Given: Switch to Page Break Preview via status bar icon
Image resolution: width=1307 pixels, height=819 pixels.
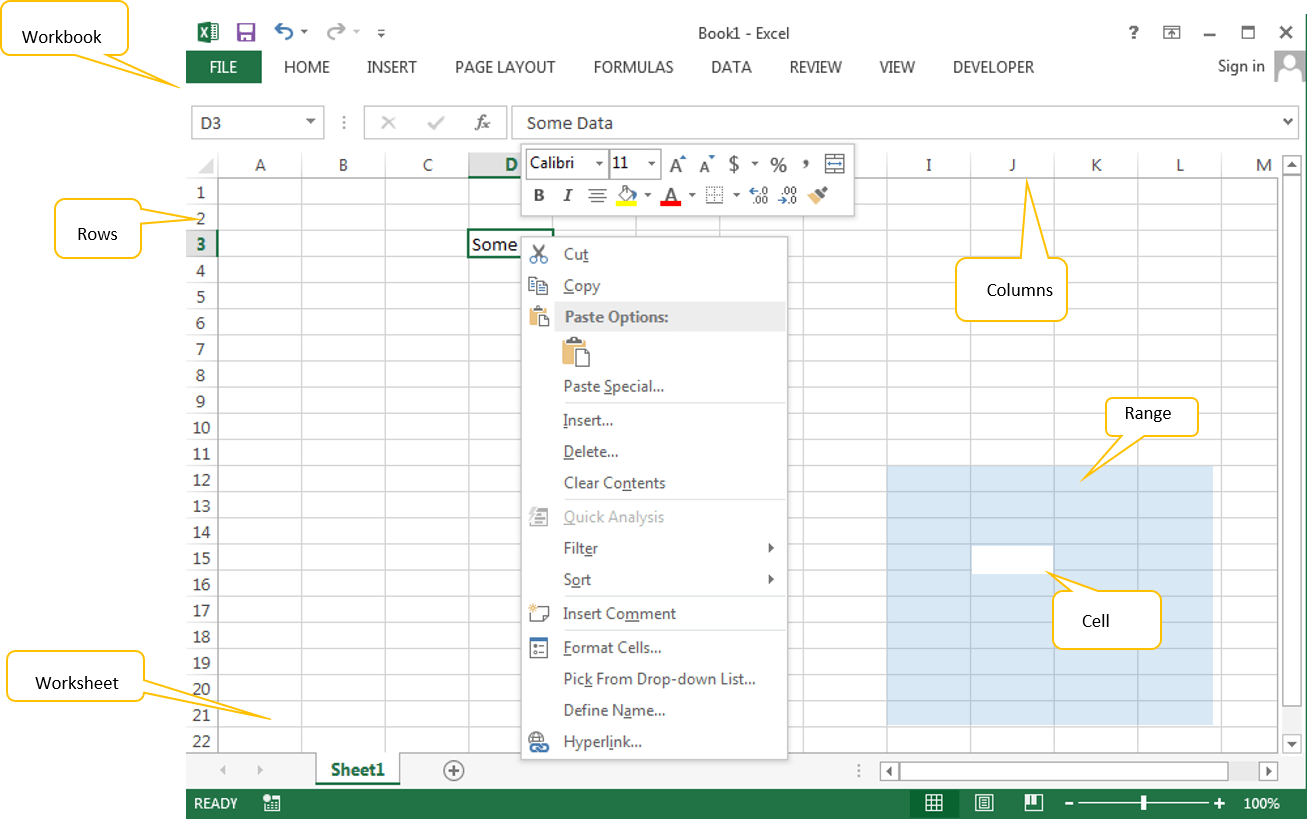Looking at the screenshot, I should pos(1033,802).
